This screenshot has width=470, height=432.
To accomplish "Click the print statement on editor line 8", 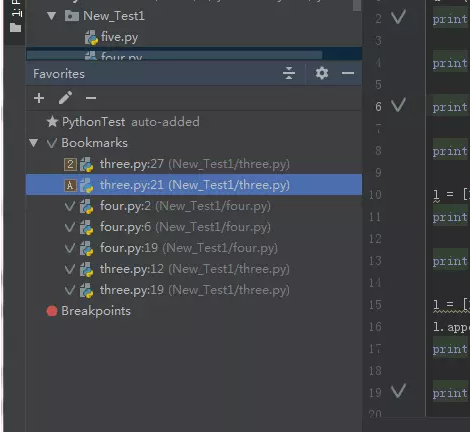I will (450, 151).
